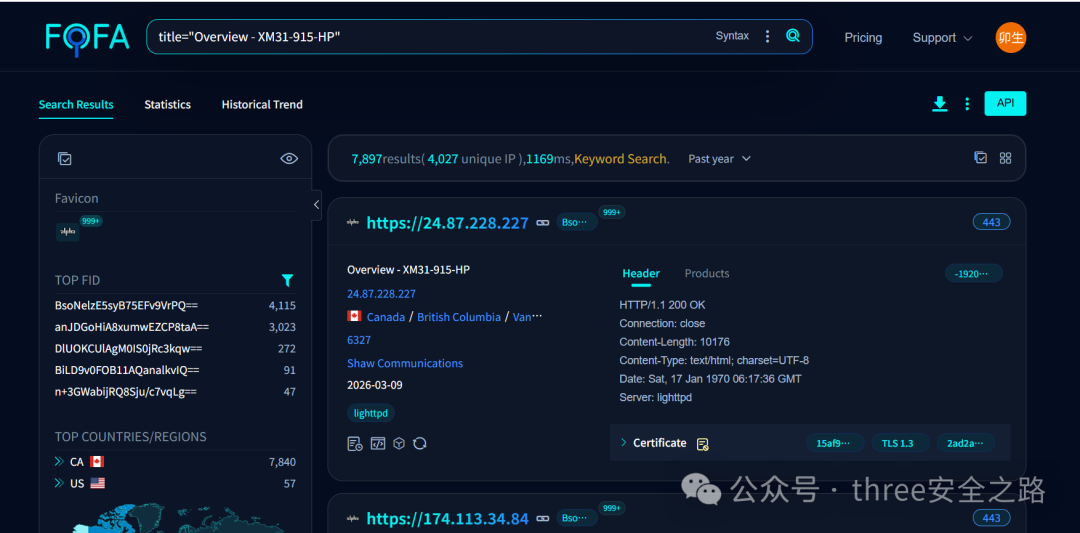Click the refresh icon in result card
The height and width of the screenshot is (533, 1080).
(x=419, y=443)
